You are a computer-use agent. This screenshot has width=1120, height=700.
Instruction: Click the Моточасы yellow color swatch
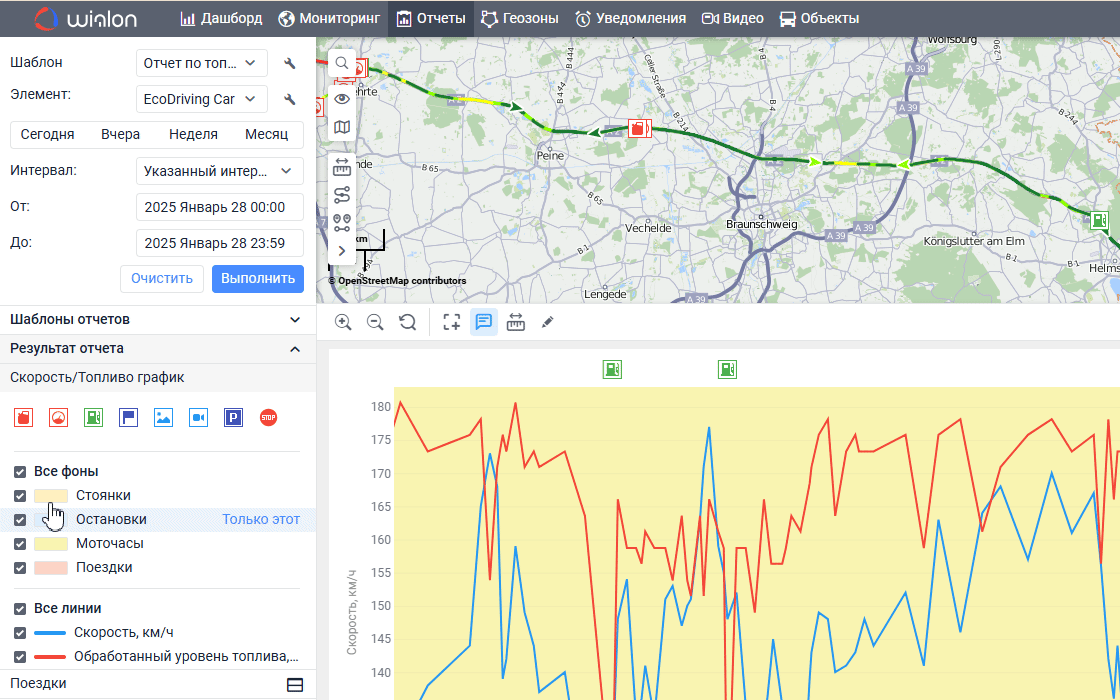[x=51, y=544]
